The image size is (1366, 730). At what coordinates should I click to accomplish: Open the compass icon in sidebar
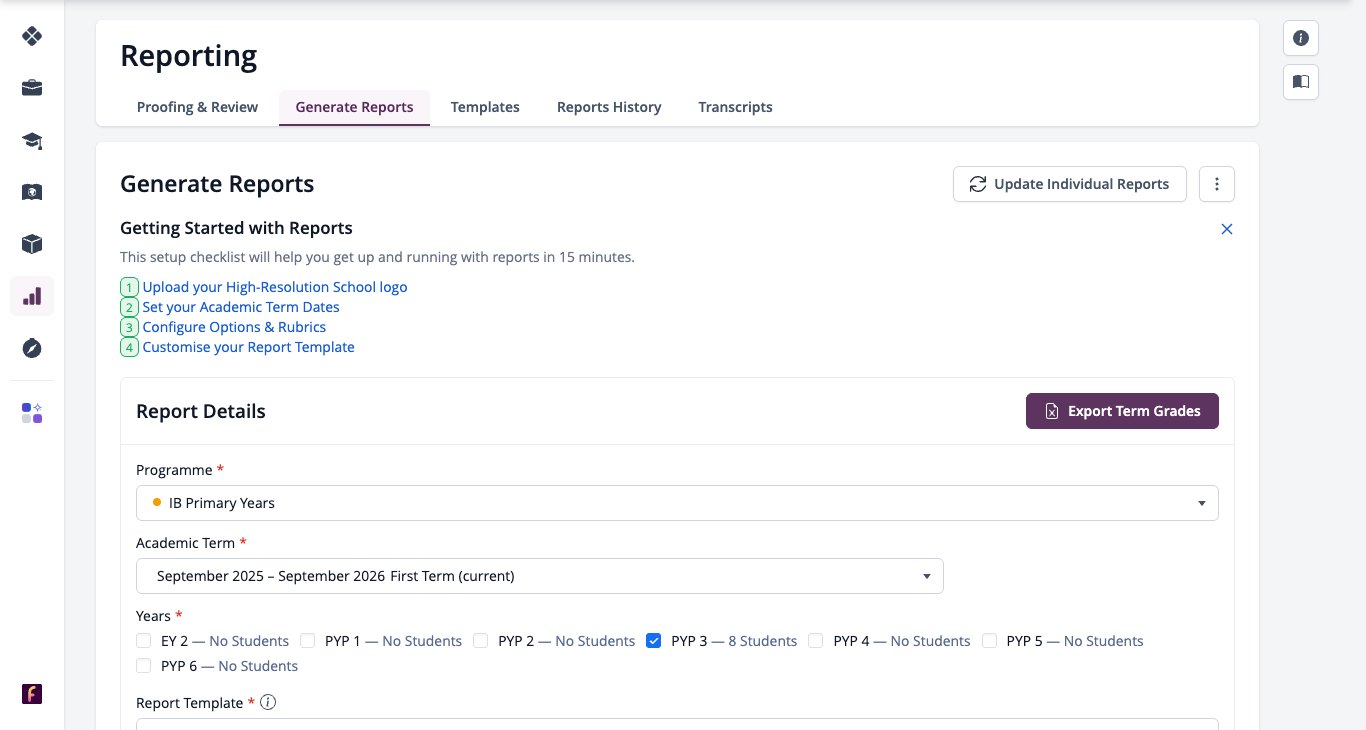32,348
